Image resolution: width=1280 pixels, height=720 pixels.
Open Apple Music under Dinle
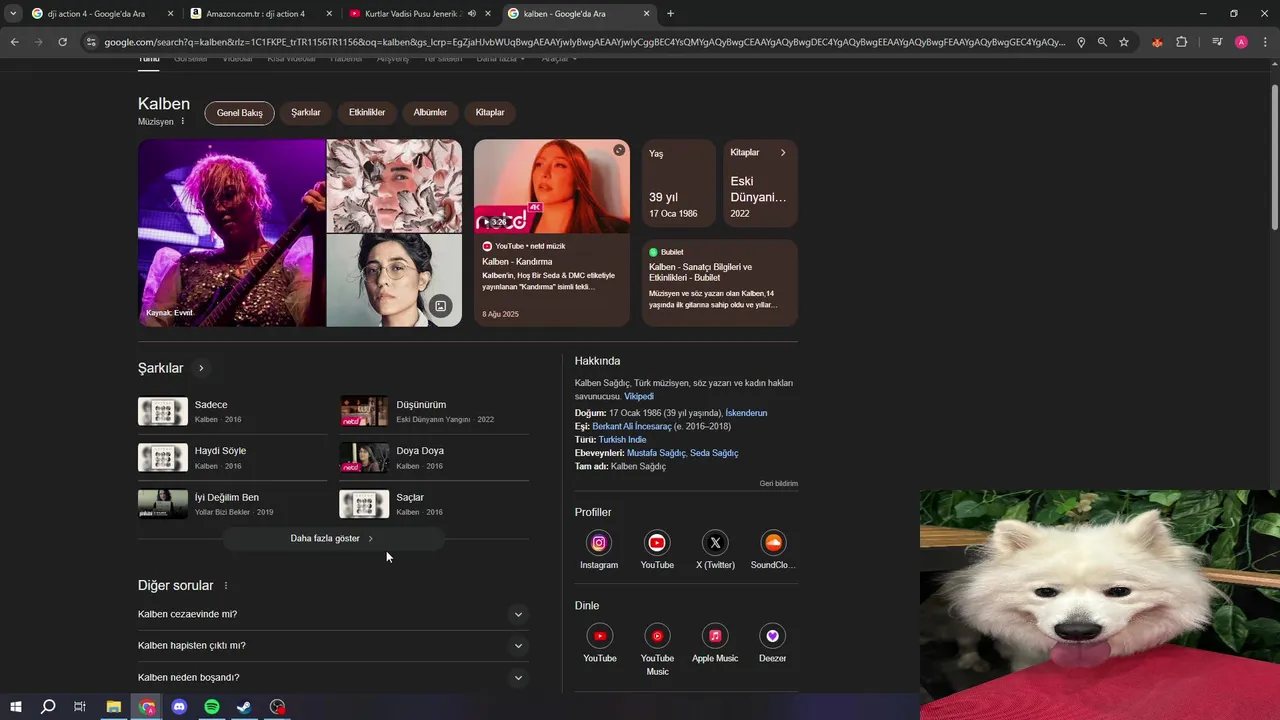click(x=715, y=636)
